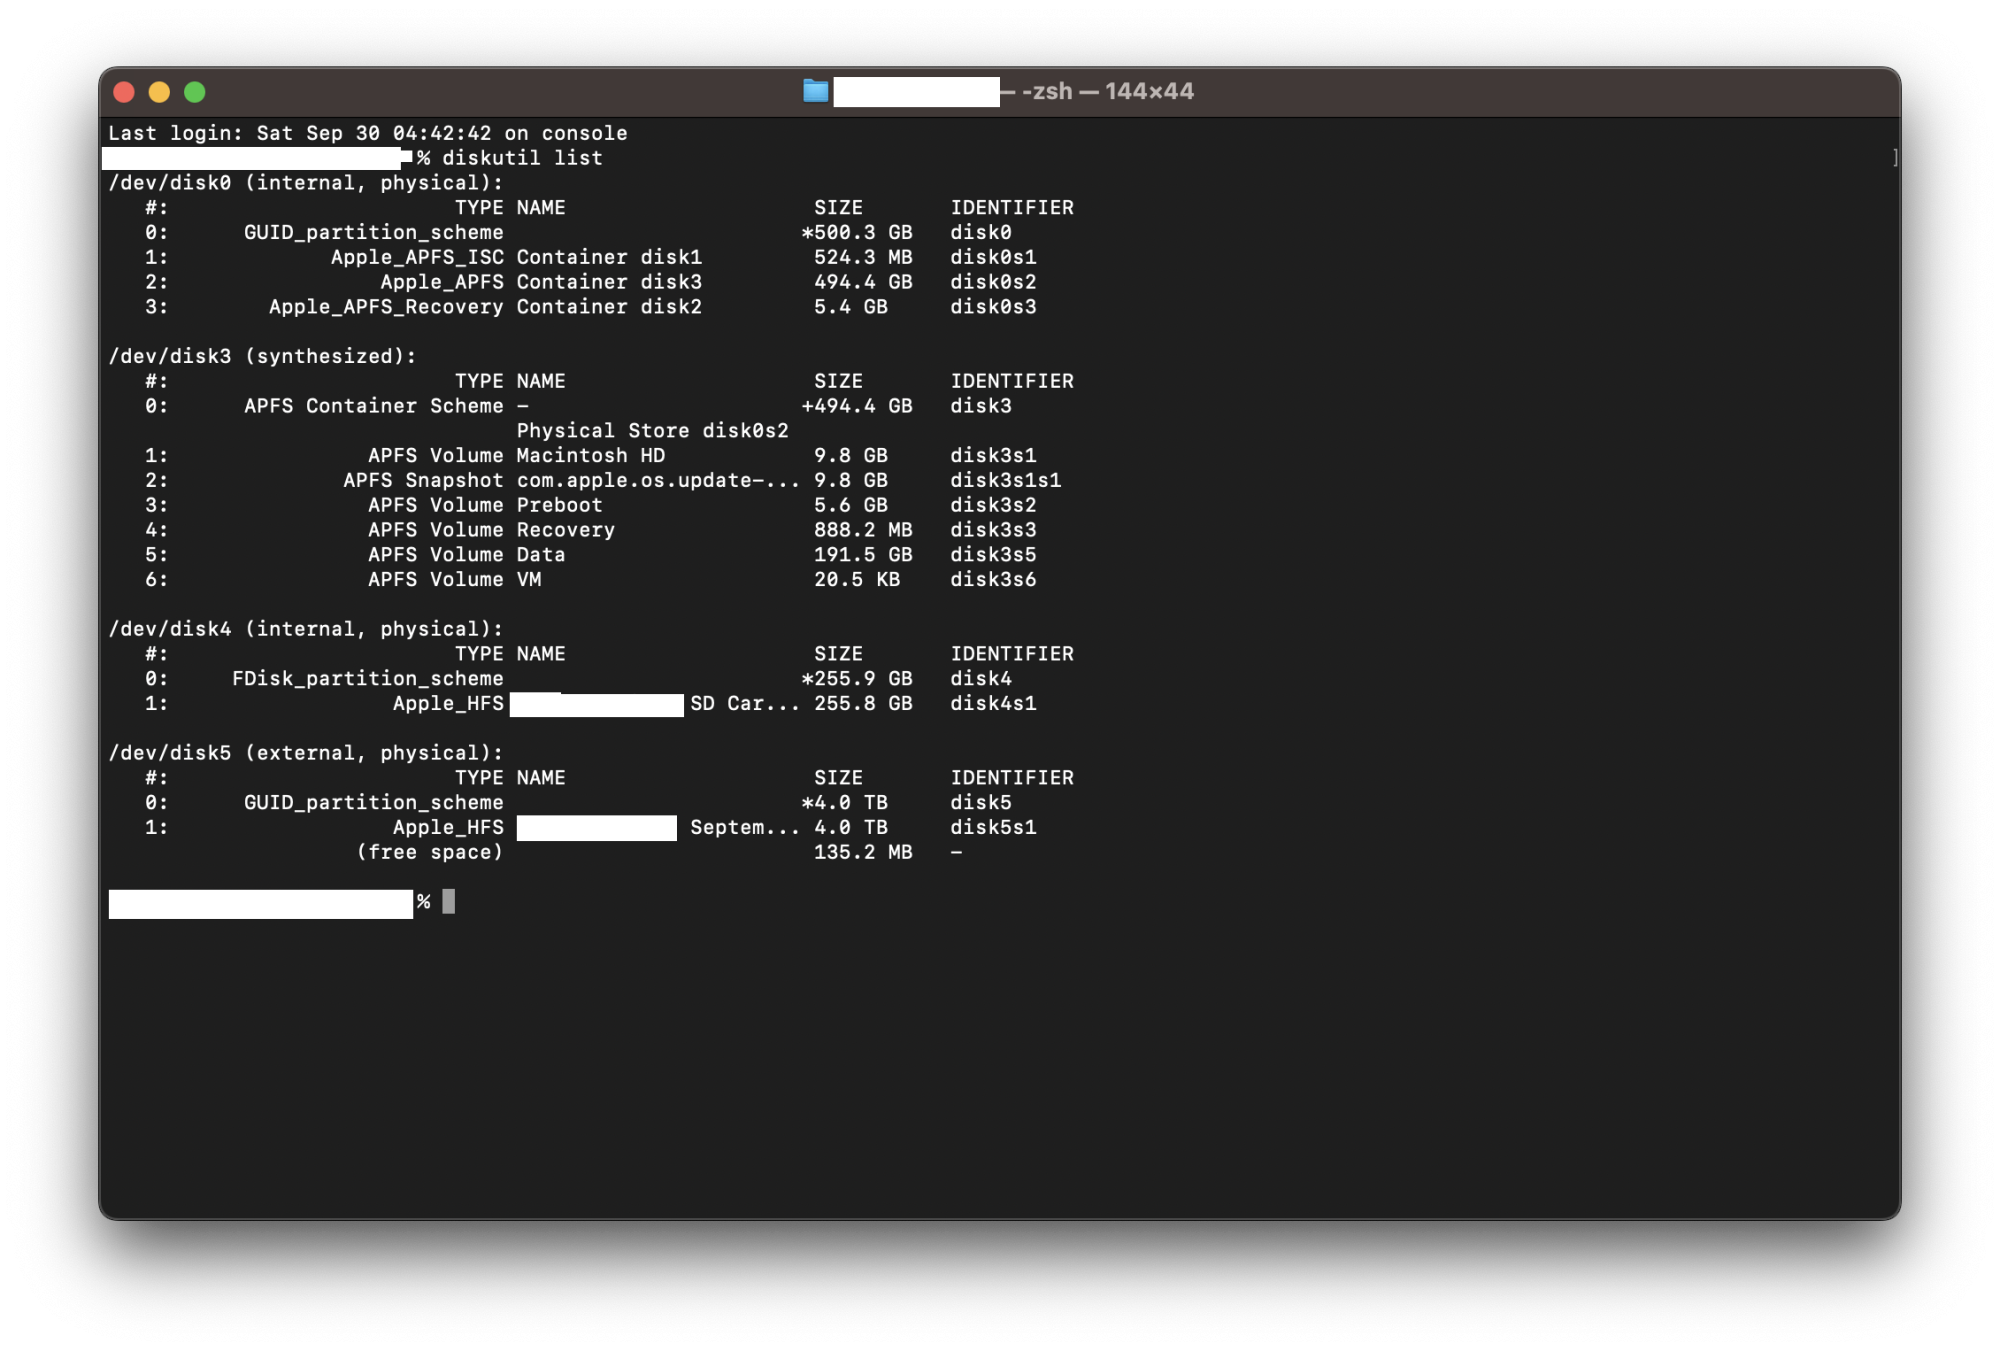Click the '/dev/disk0 (internal, physical):' header
The height and width of the screenshot is (1351, 2000).
pyautogui.click(x=306, y=183)
